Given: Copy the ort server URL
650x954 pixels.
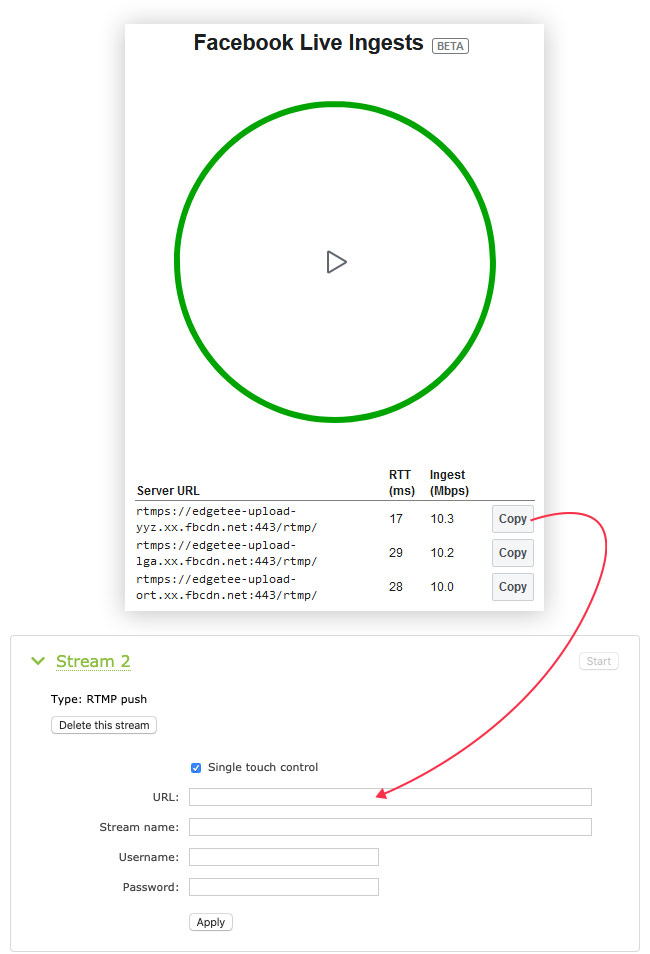Looking at the screenshot, I should point(512,587).
